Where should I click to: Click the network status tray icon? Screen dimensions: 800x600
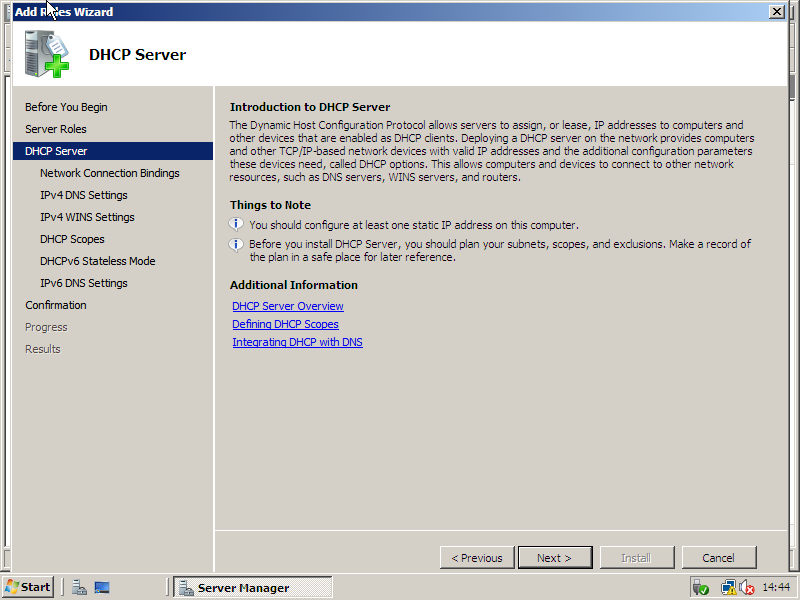[x=728, y=587]
